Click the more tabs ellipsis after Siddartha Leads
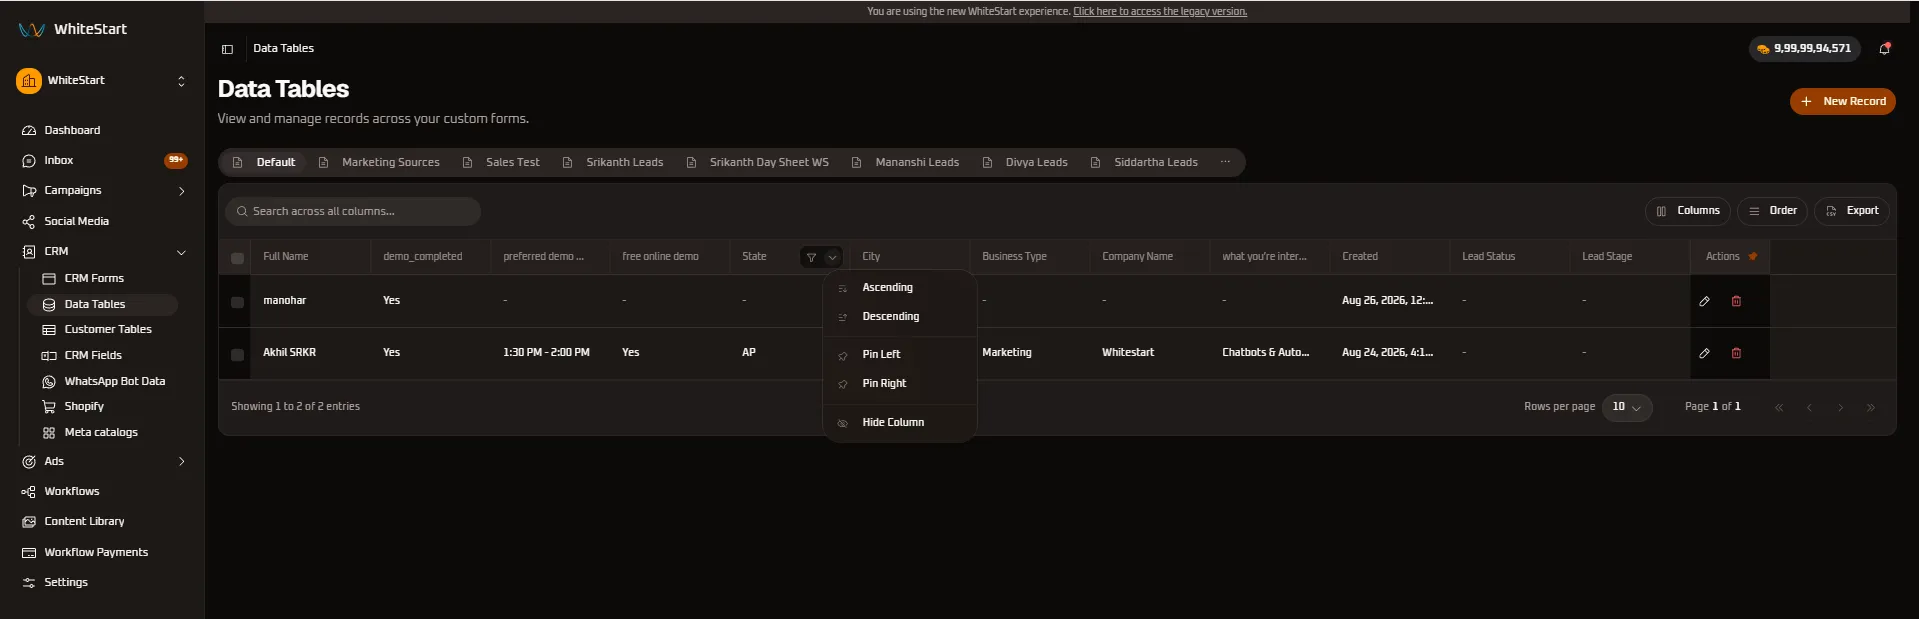Screen dimensions: 1919x619 point(1225,162)
